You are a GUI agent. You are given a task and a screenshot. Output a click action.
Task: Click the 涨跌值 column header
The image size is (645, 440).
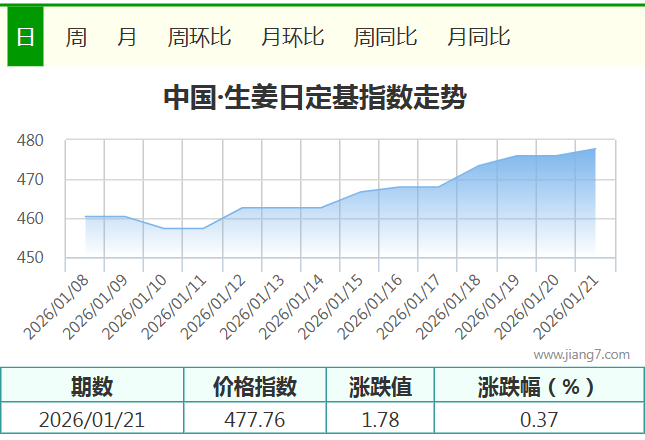[380, 386]
